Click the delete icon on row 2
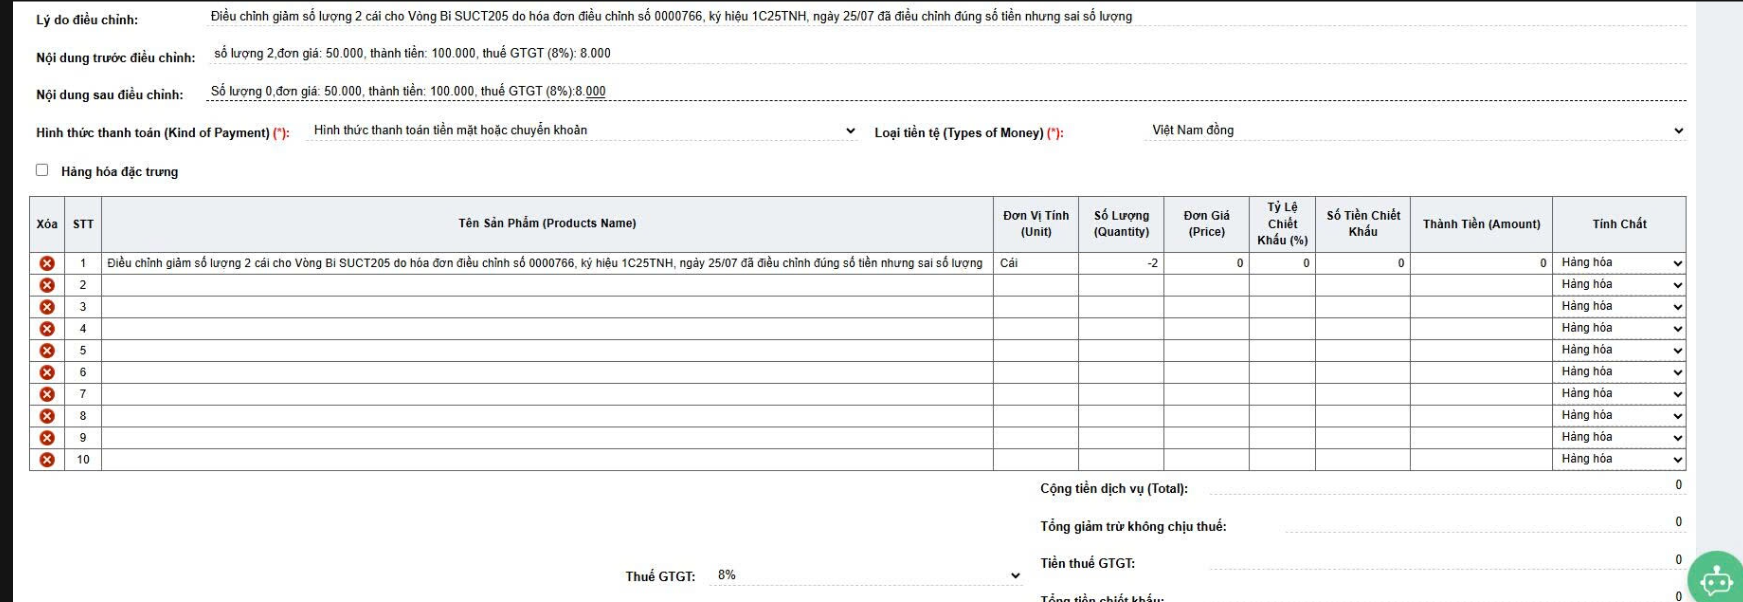 47,285
